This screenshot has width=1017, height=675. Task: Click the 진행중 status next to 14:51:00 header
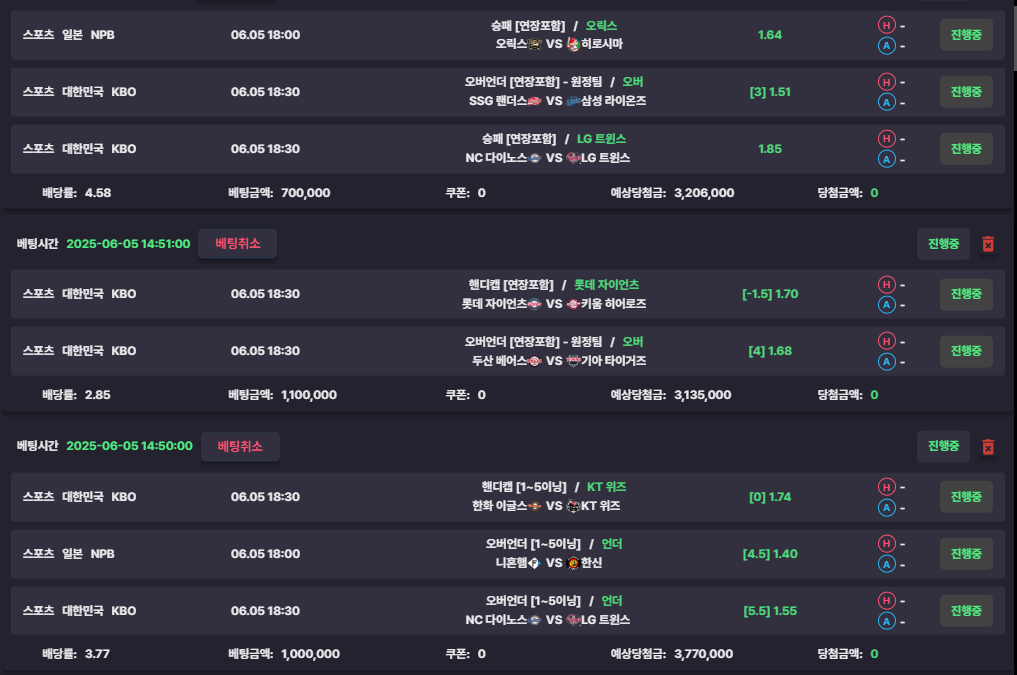point(943,244)
